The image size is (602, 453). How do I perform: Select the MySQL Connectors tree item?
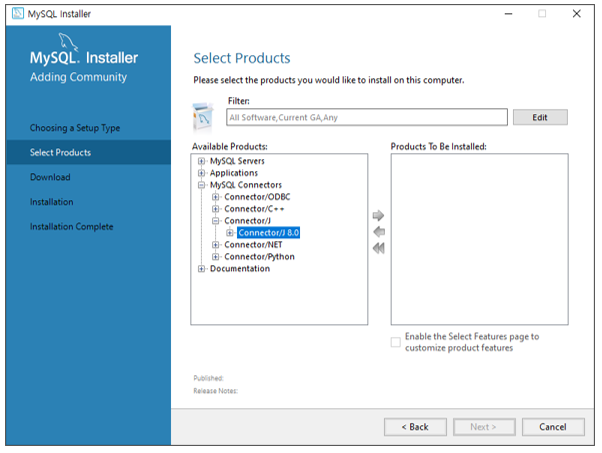(246, 185)
